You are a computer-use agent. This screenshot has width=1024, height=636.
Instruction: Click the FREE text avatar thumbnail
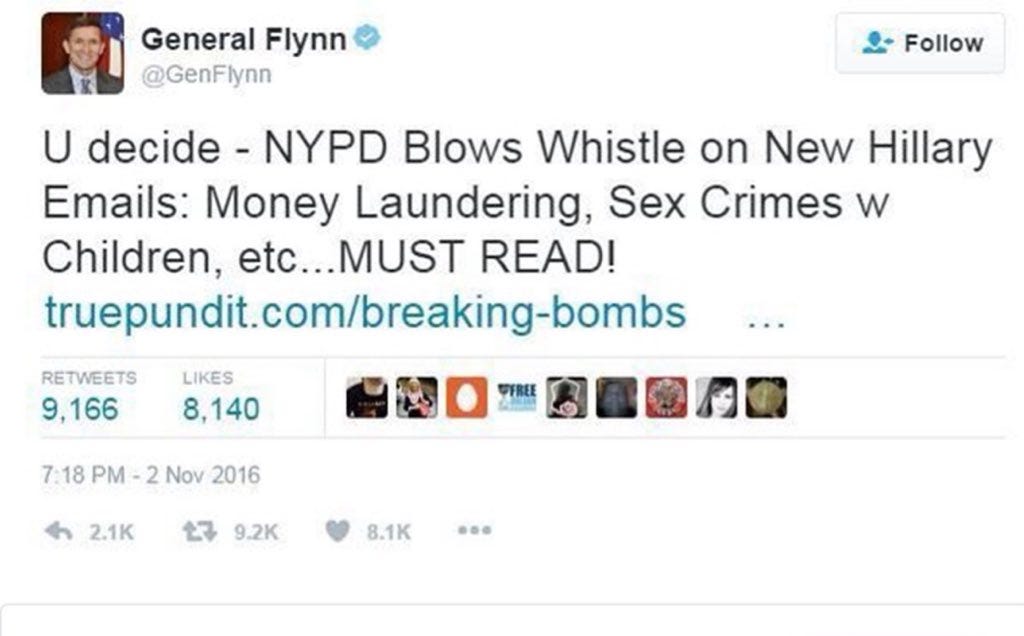coord(517,397)
